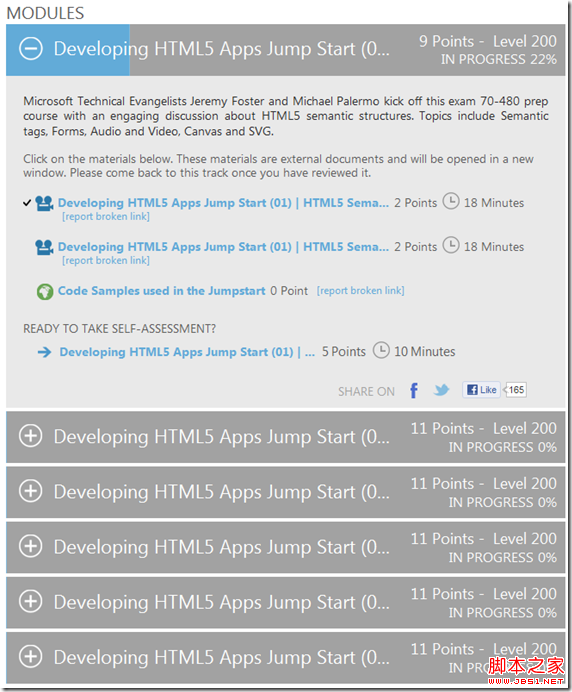
Task: Click the clock icon of the completed lesson's 18 Minutes
Action: tap(451, 202)
